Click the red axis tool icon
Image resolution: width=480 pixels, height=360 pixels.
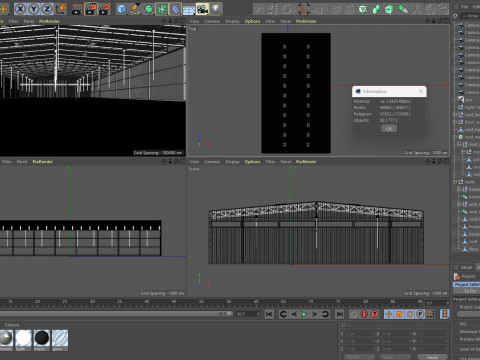(304, 9)
